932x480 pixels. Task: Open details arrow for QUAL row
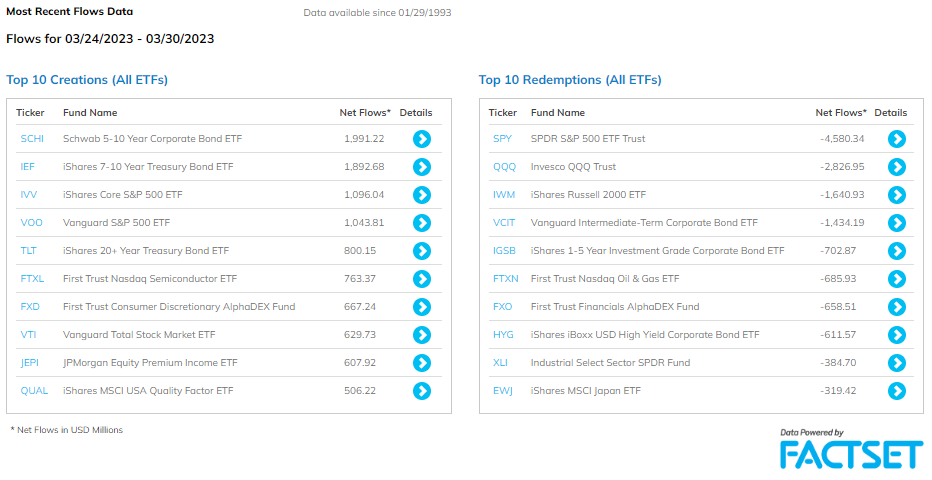[422, 391]
